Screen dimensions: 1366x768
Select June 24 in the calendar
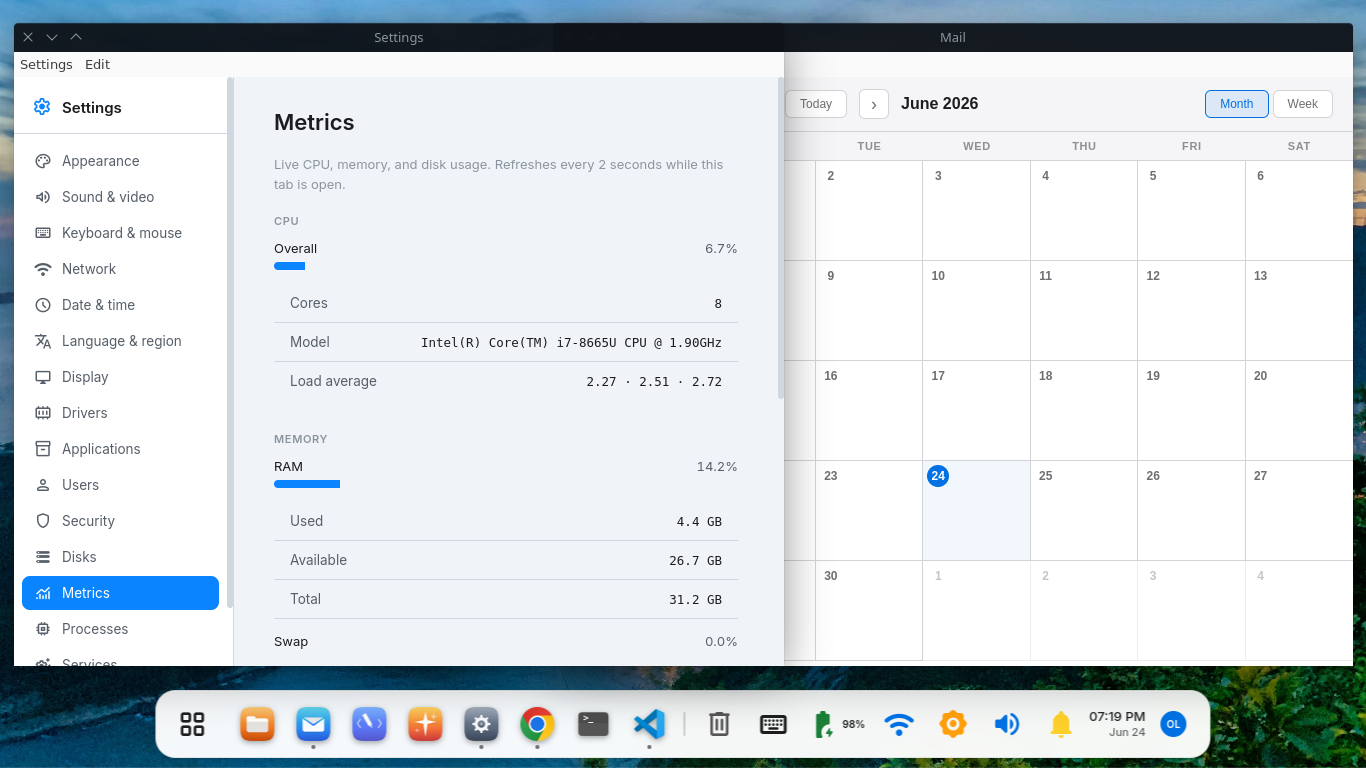[x=976, y=510]
